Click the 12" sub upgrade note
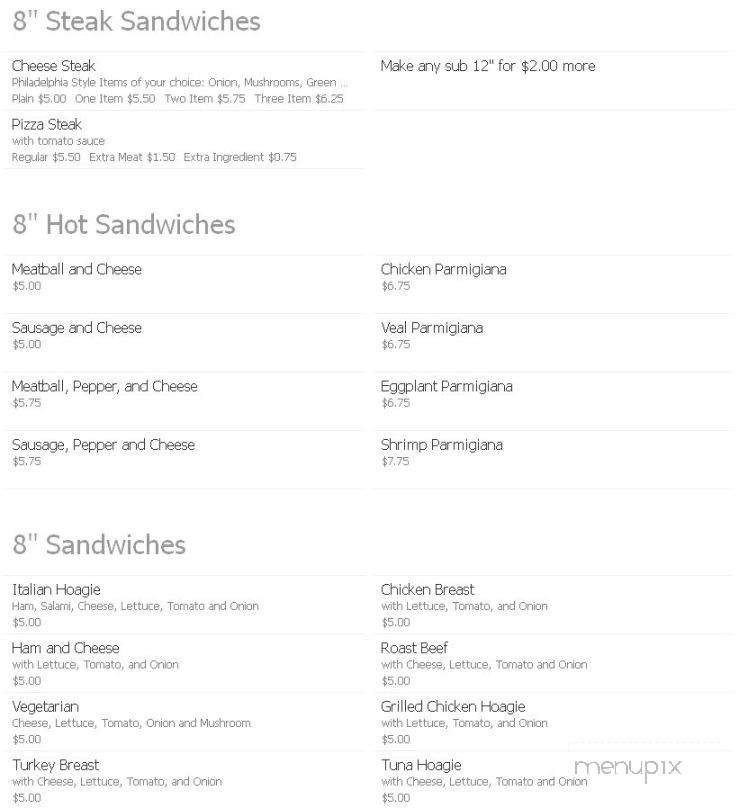This screenshot has width=748, height=808. click(488, 66)
